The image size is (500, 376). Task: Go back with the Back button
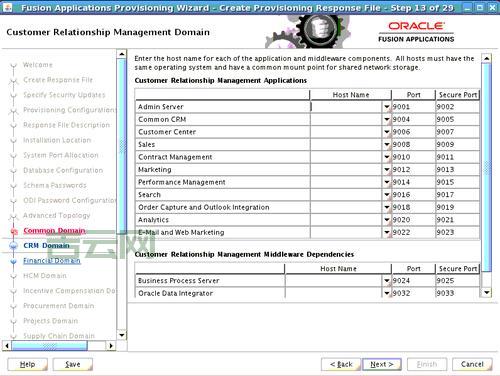pos(341,364)
